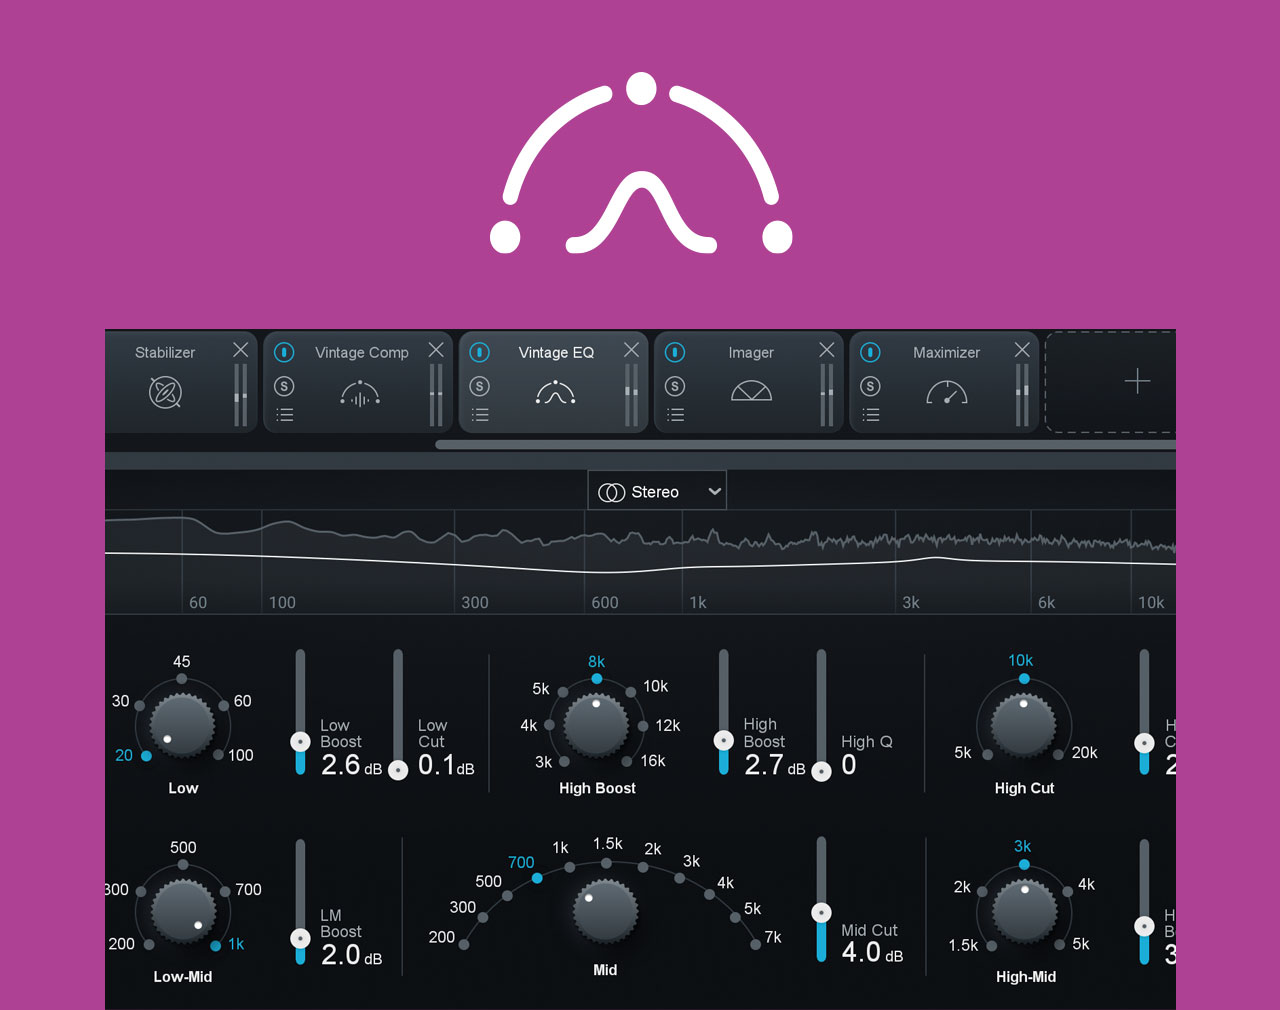Click the High Q slider handle
Viewport: 1280px width, 1010px height.
pyautogui.click(x=821, y=771)
